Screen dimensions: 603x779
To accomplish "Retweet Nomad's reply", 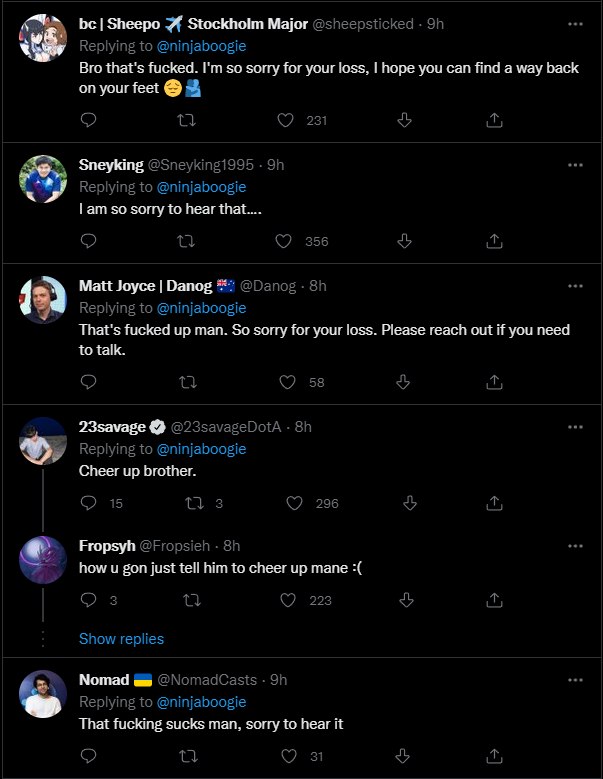I will 185,756.
